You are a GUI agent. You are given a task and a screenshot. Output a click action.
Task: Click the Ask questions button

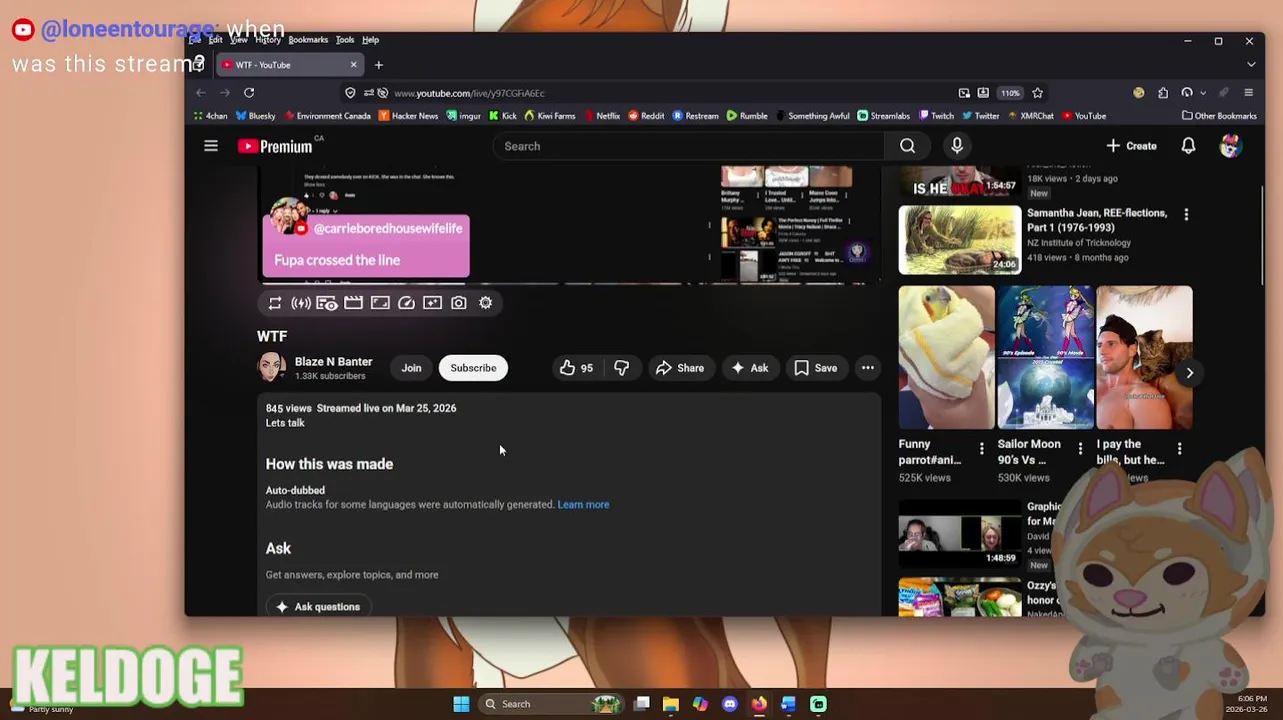coord(318,606)
